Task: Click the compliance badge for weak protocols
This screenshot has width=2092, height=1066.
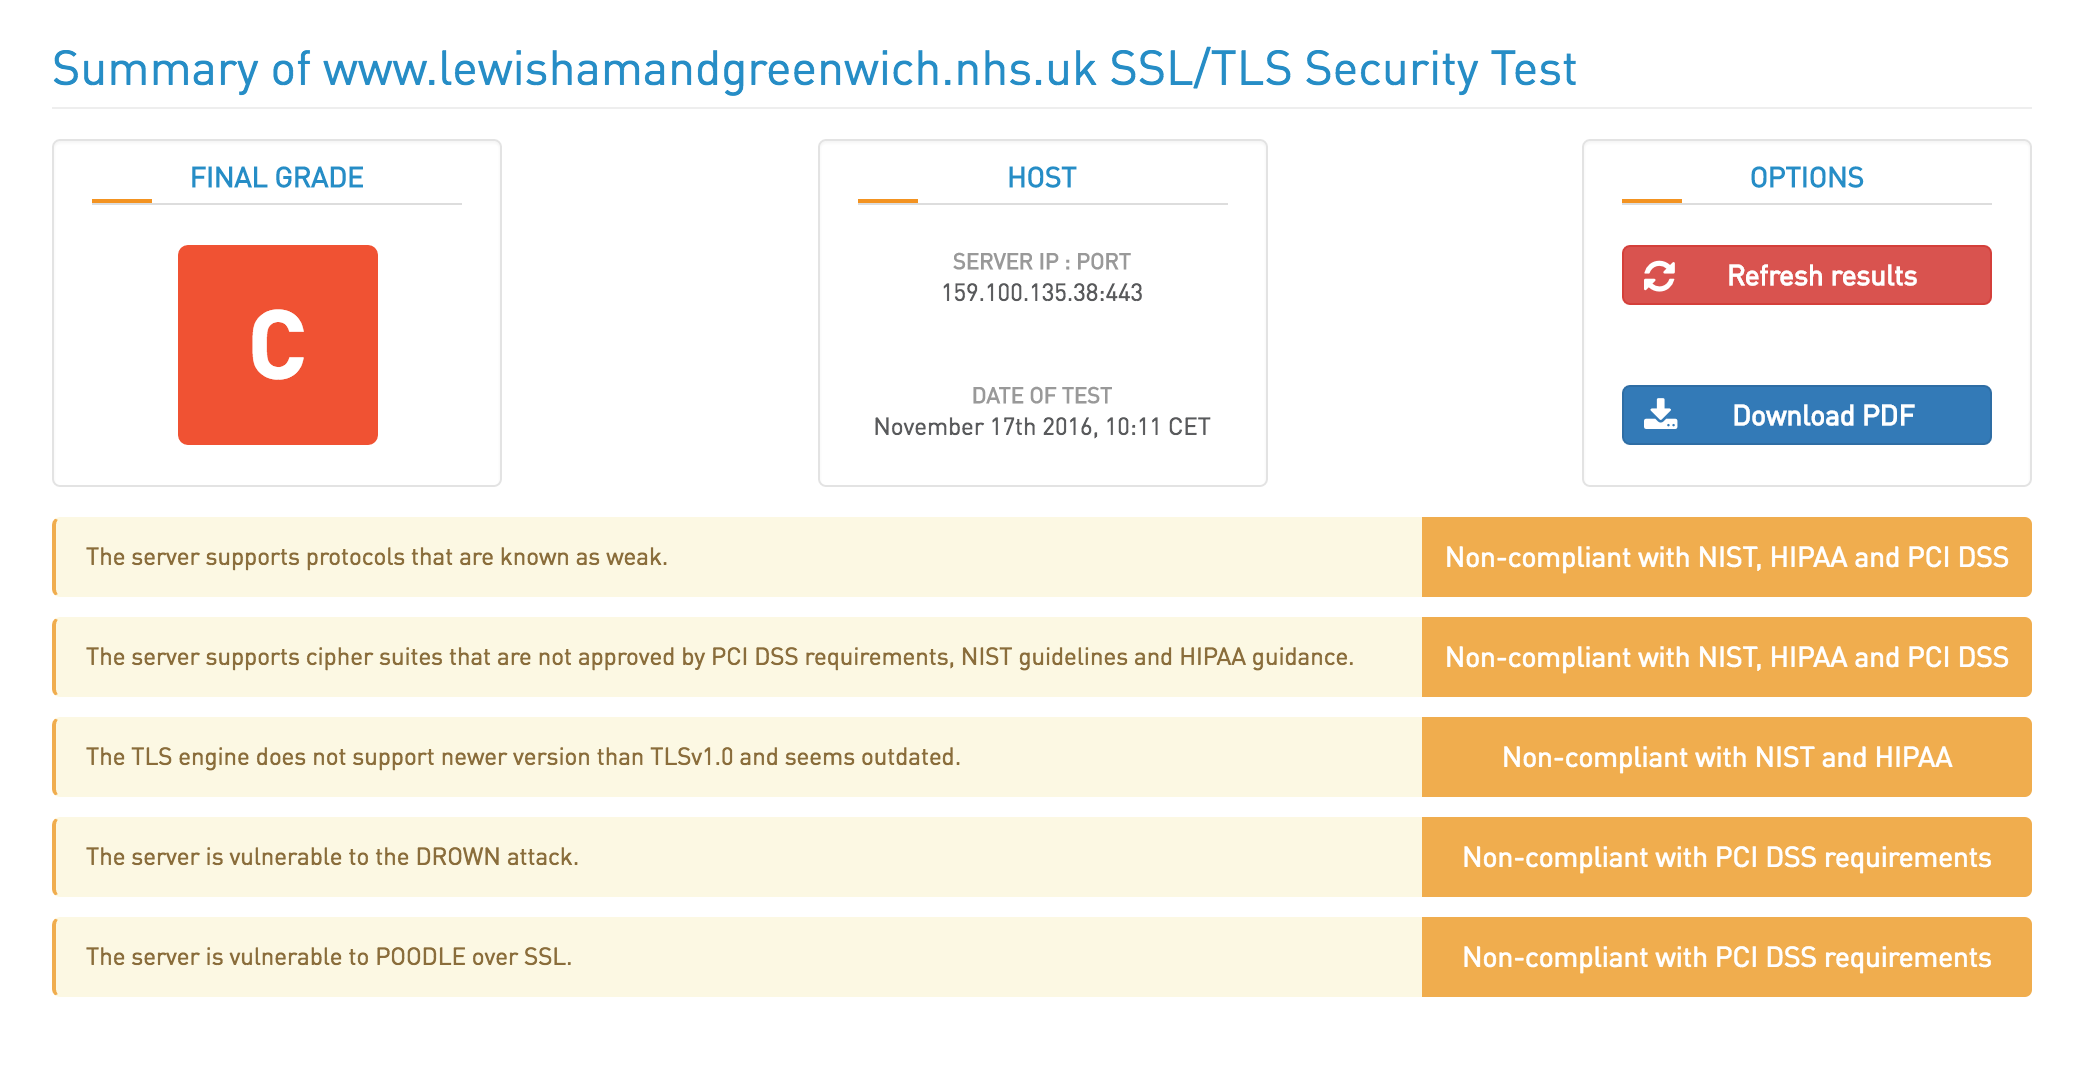Action: tap(1727, 557)
